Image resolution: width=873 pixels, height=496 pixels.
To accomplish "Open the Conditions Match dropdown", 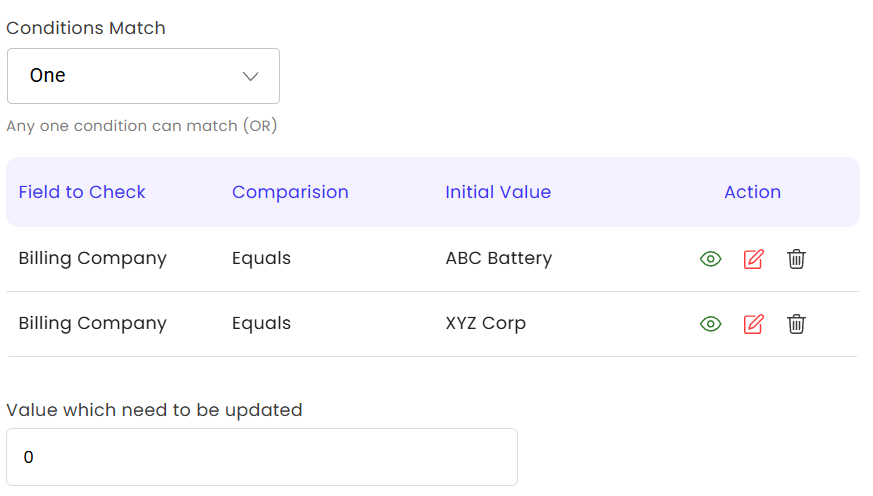I will click(143, 76).
